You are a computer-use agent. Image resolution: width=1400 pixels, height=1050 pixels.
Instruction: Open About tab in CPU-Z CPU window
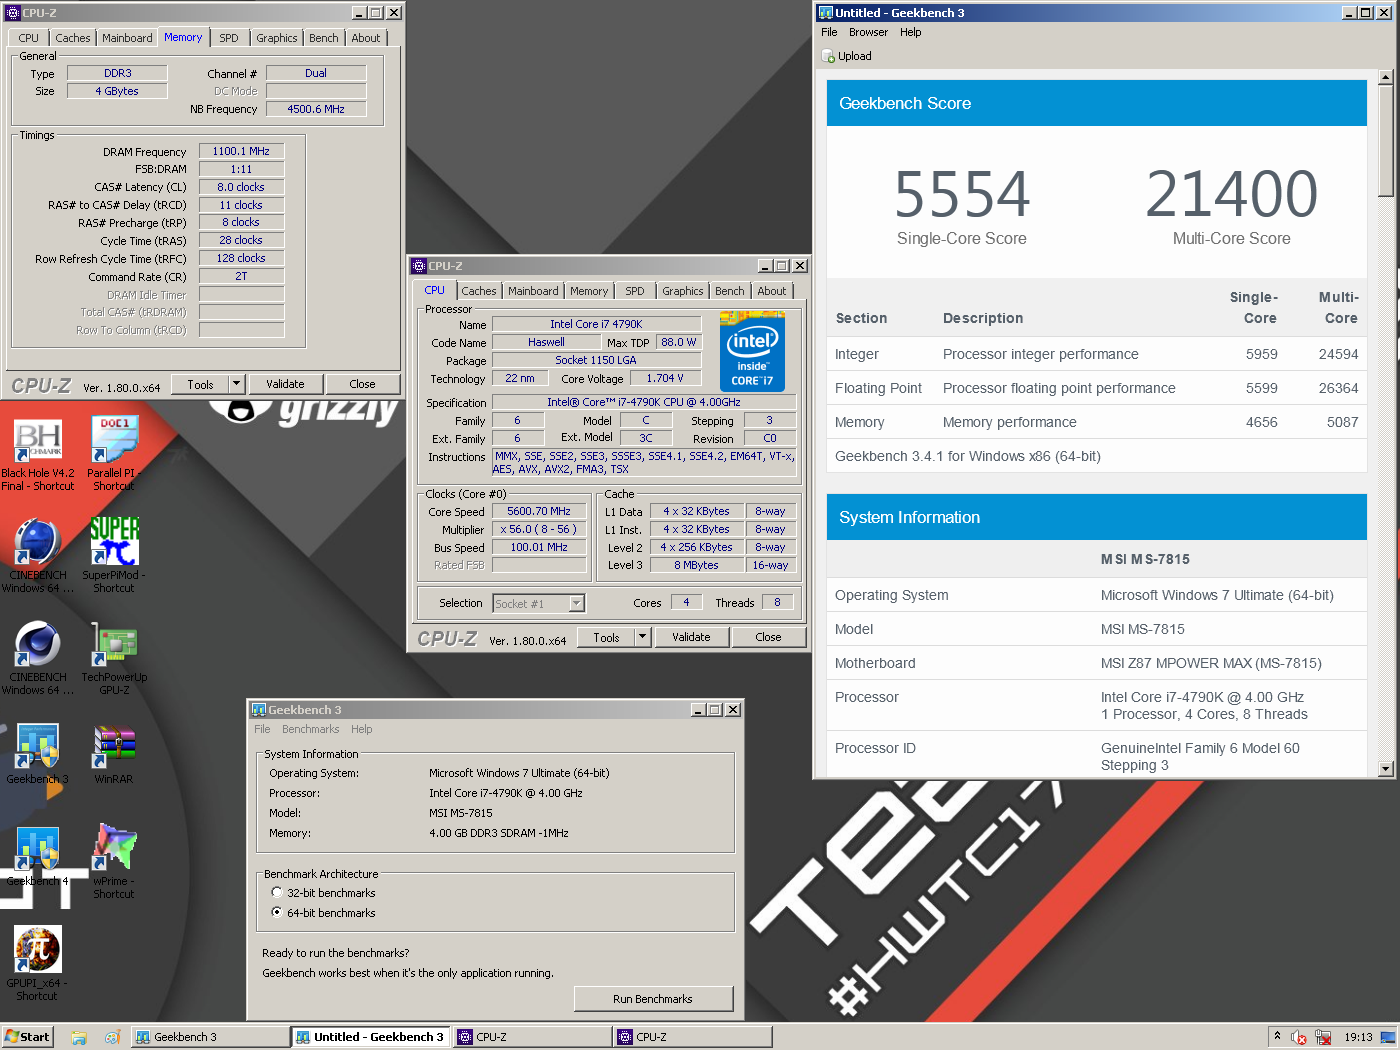pyautogui.click(x=772, y=291)
